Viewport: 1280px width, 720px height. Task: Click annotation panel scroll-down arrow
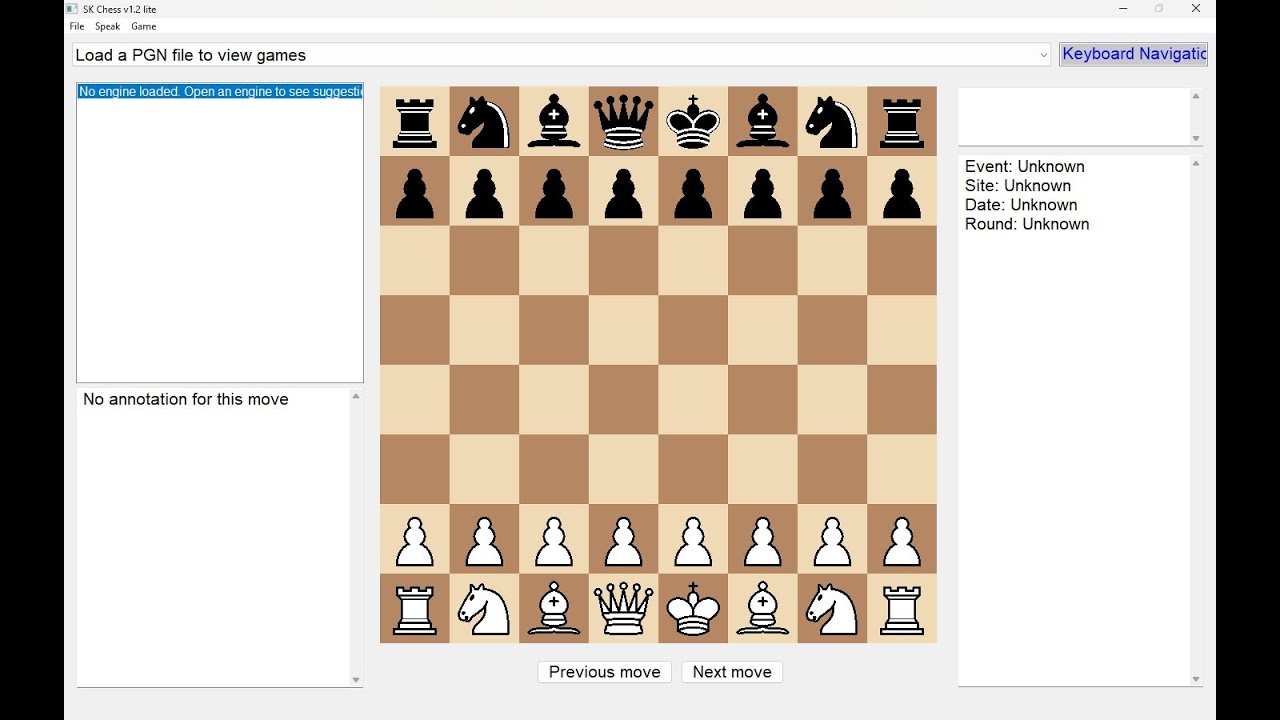356,680
